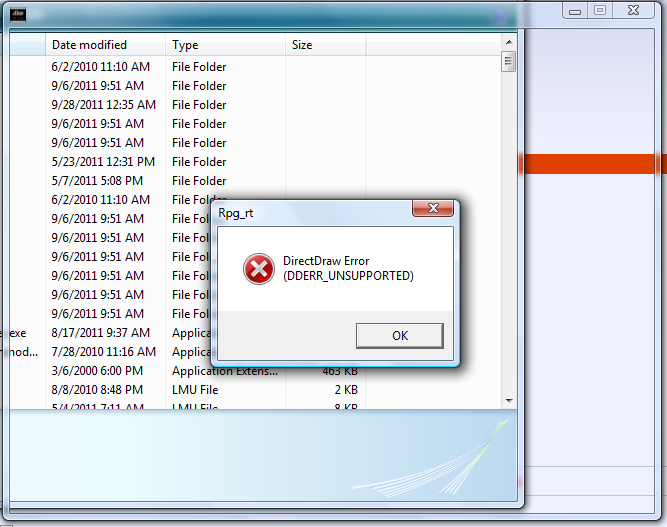The height and width of the screenshot is (527, 667).
Task: Click the red error icon in dialog
Action: (x=259, y=269)
